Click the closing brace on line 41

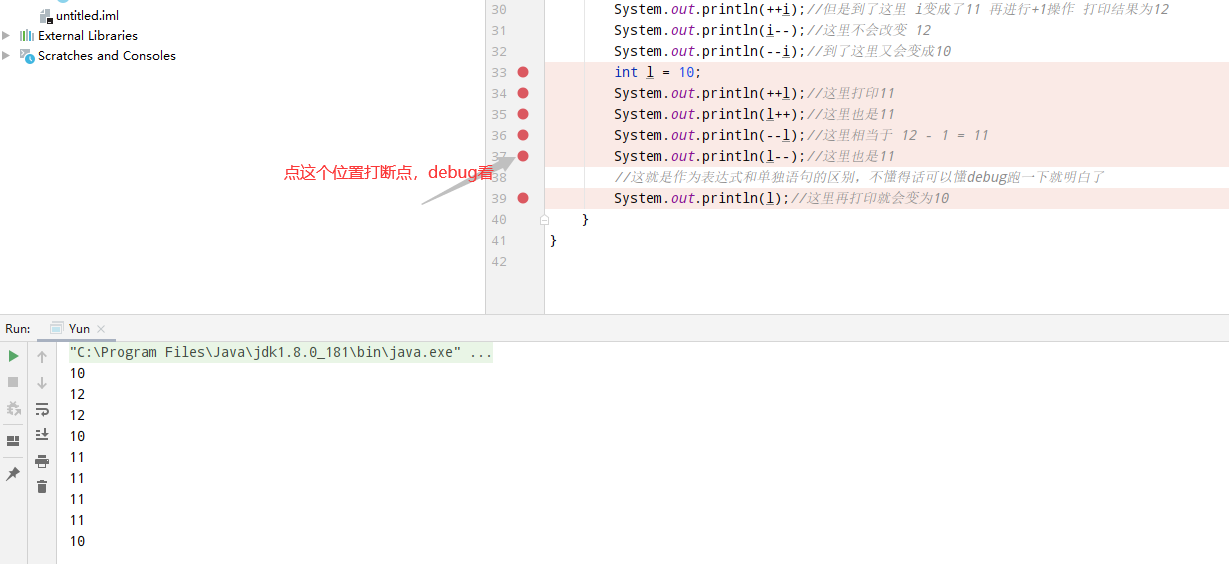pos(553,240)
